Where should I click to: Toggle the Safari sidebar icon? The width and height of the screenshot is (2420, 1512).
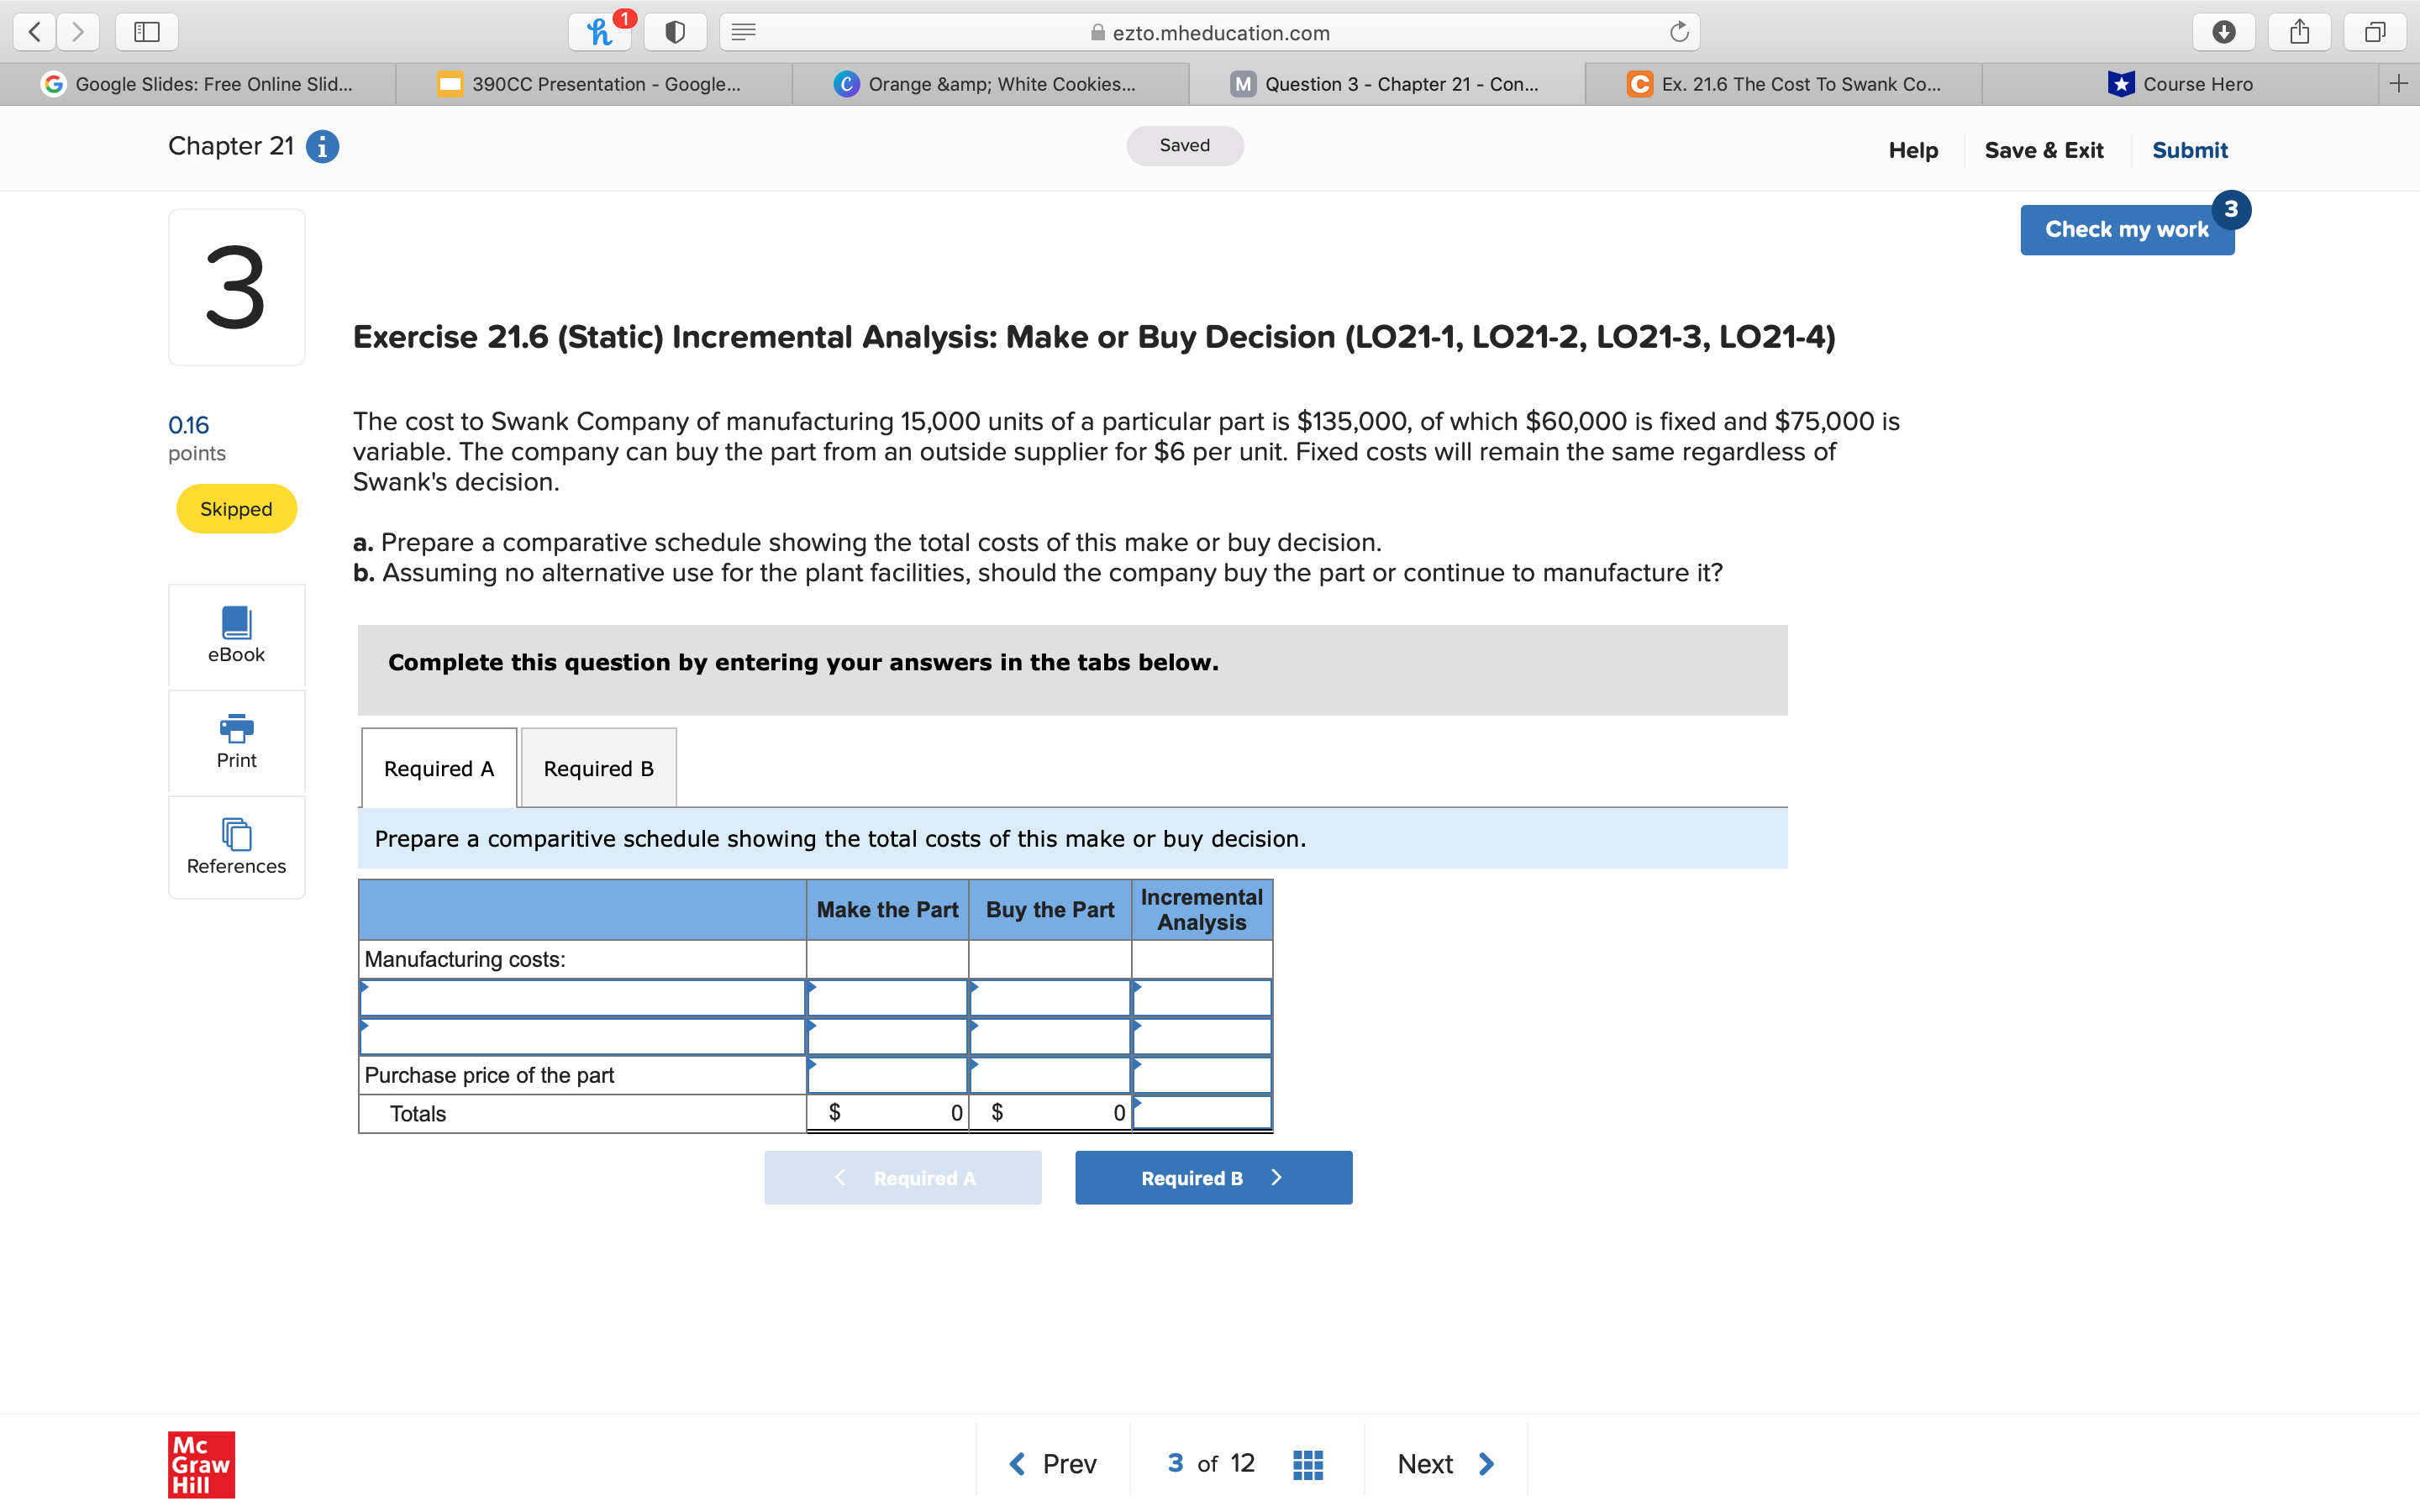145,31
